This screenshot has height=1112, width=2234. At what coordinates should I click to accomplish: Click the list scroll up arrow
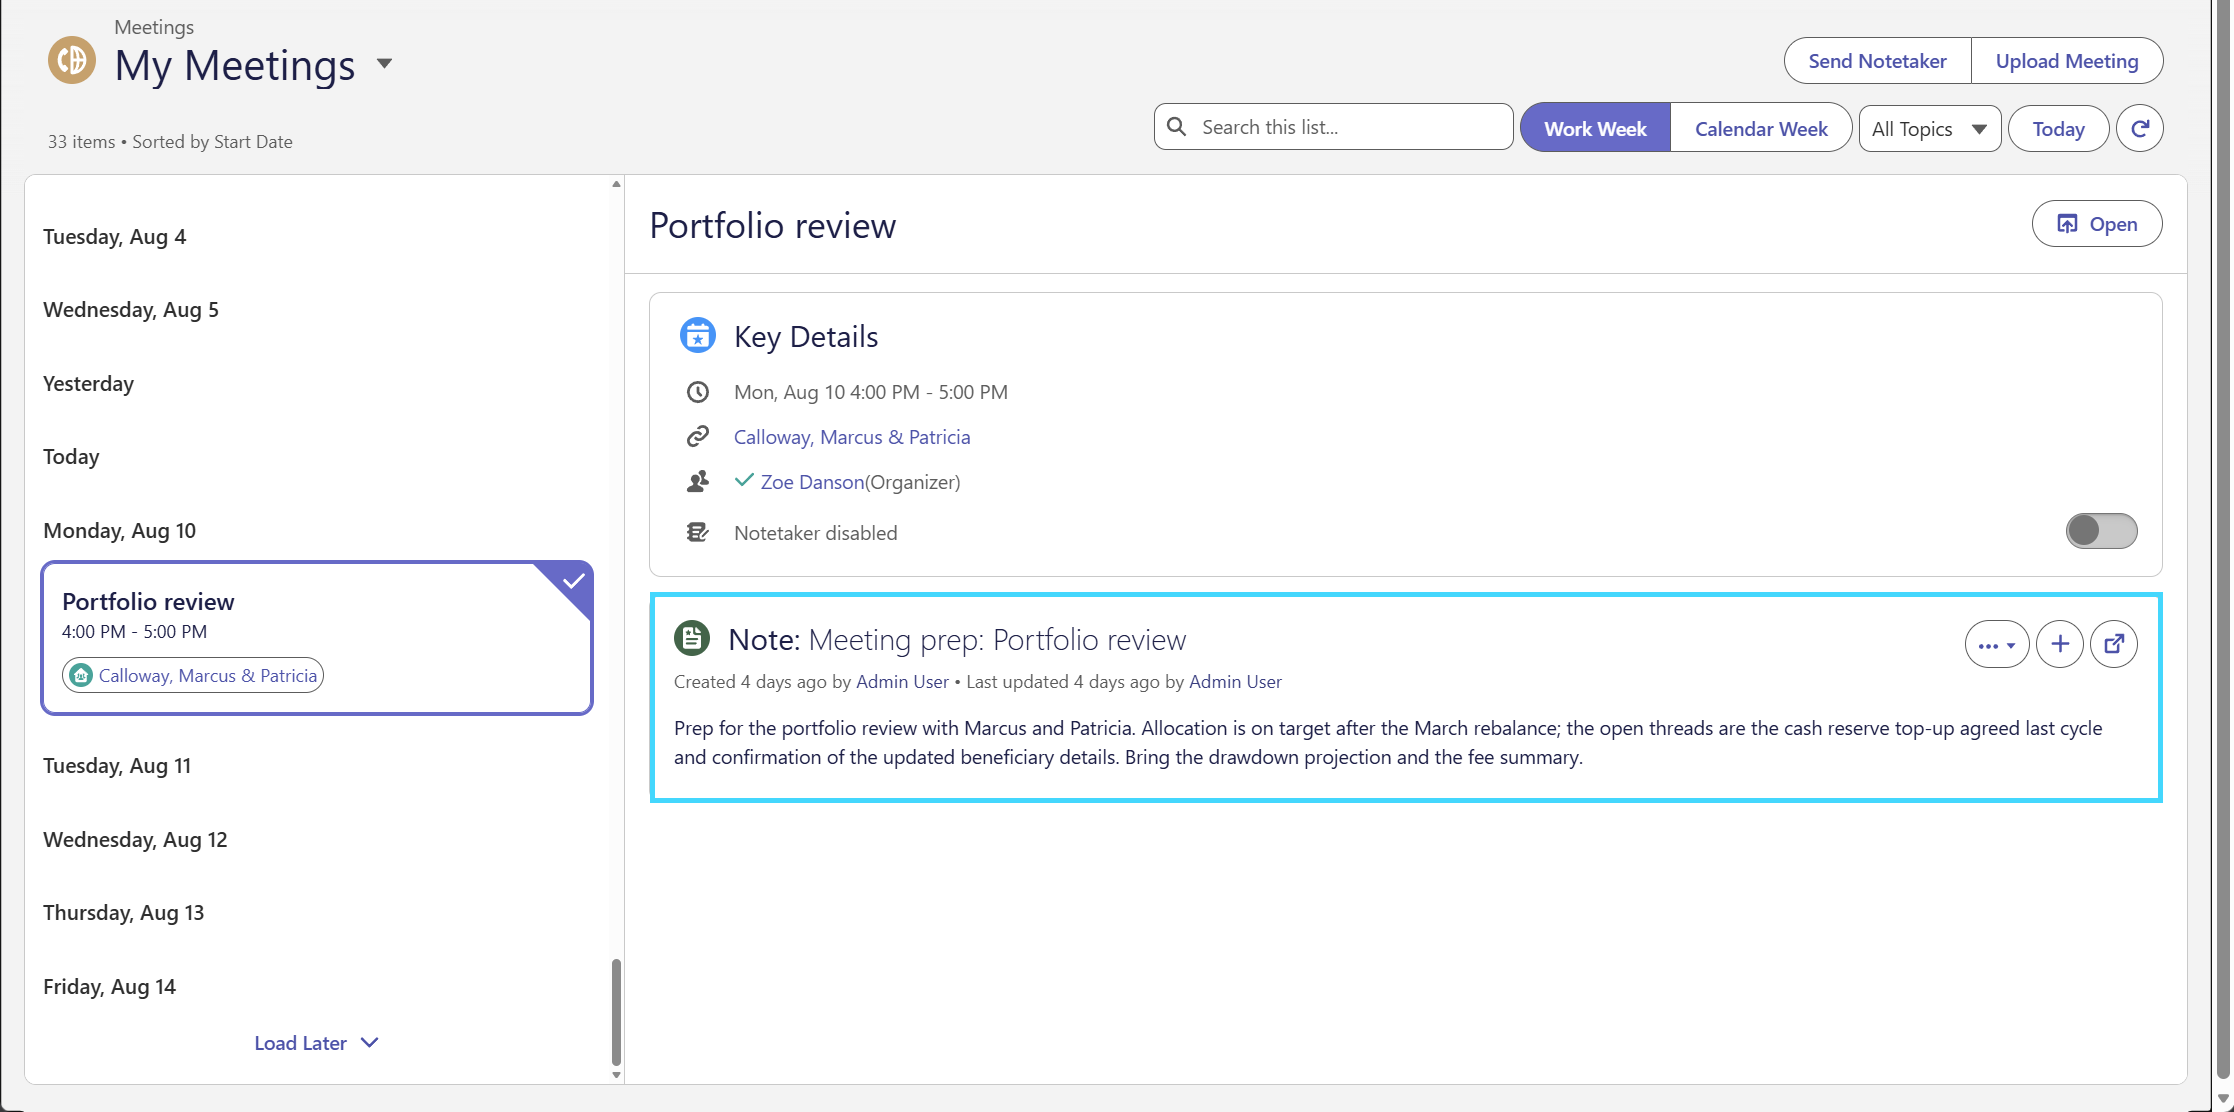click(616, 184)
